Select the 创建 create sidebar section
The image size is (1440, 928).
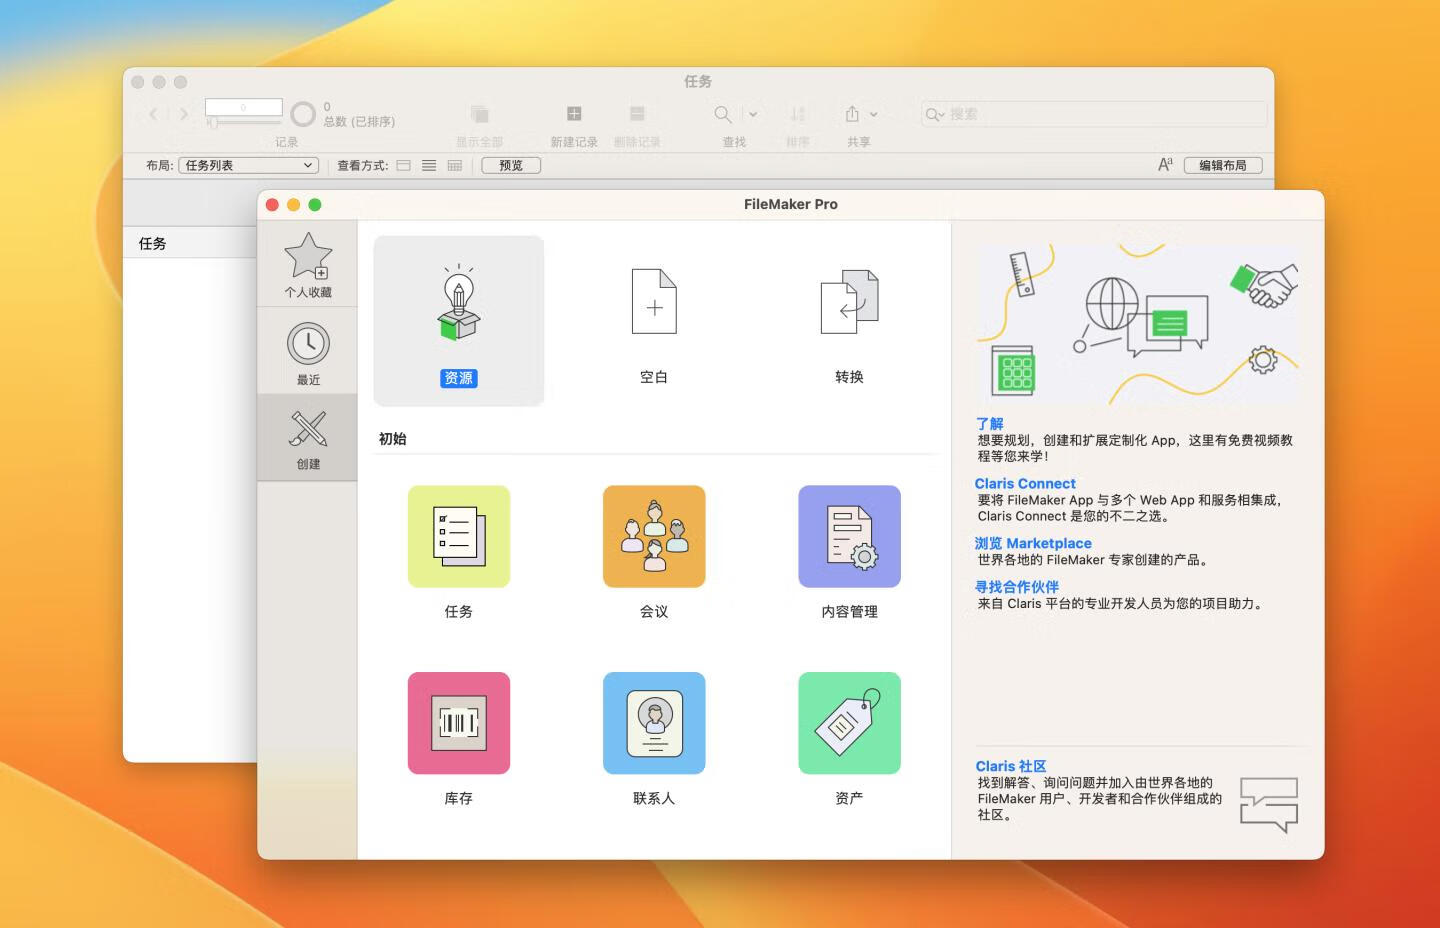(308, 438)
